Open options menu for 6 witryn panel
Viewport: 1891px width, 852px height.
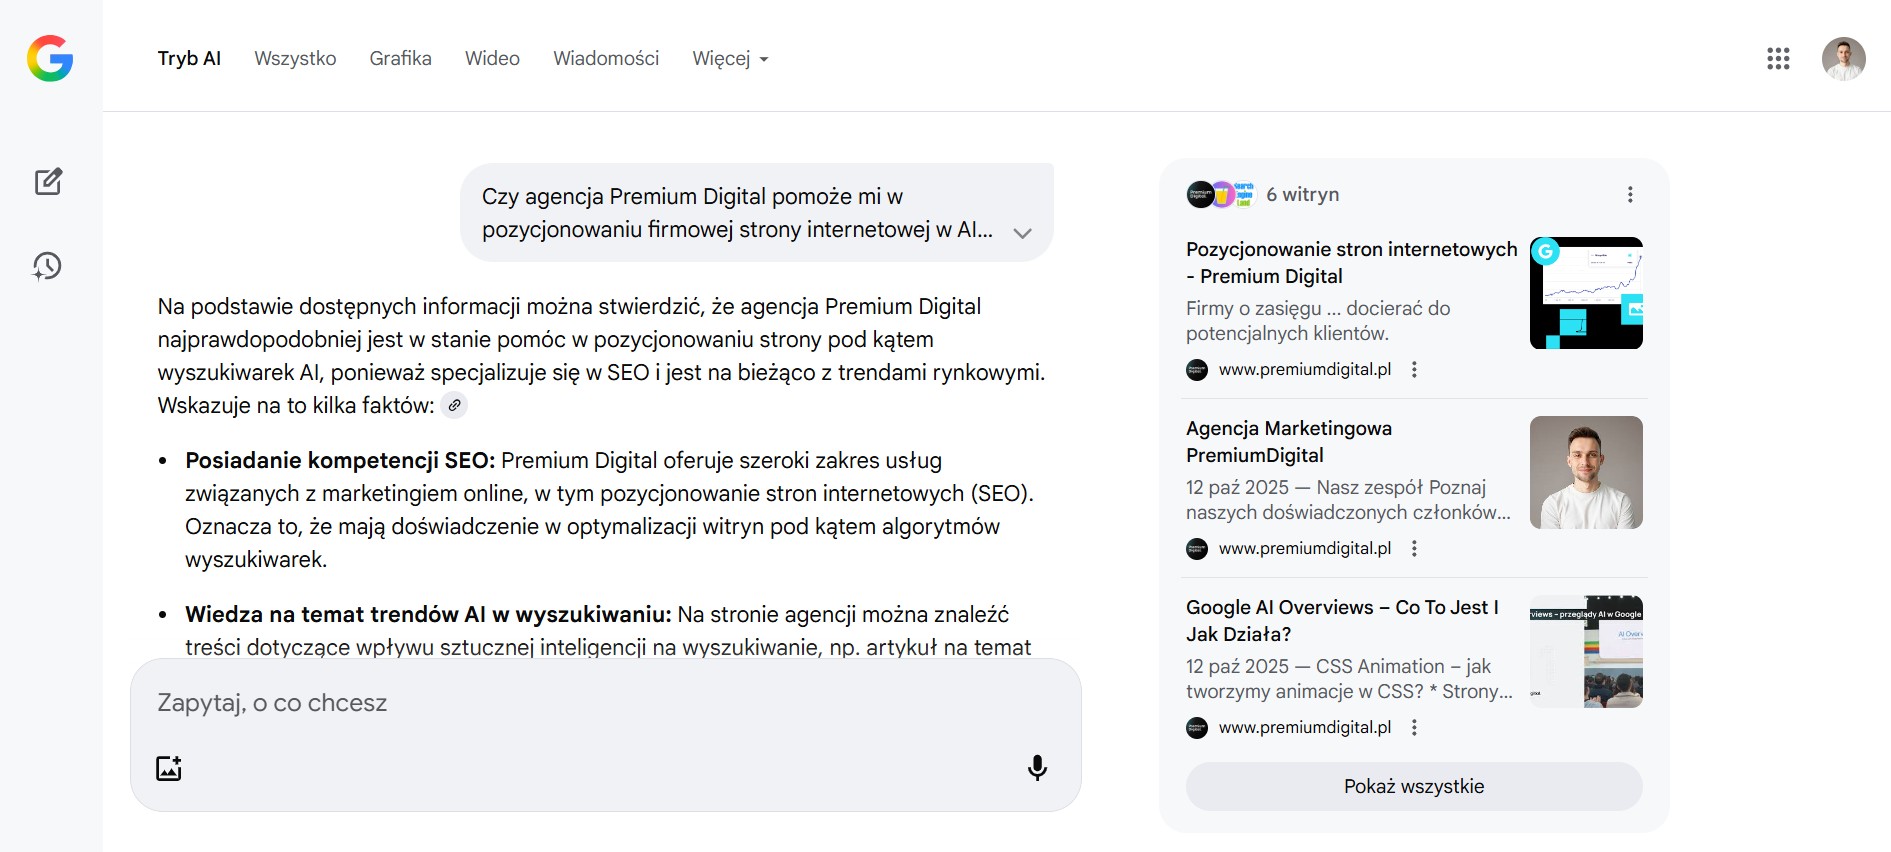1630,194
